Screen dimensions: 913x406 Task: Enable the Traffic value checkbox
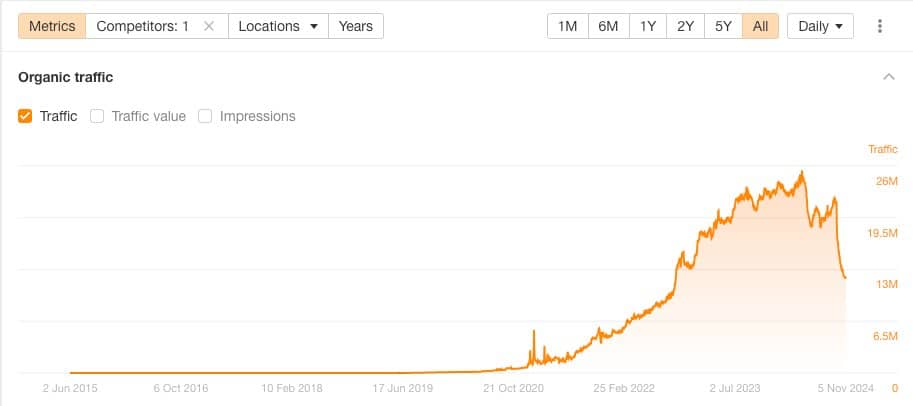[97, 116]
